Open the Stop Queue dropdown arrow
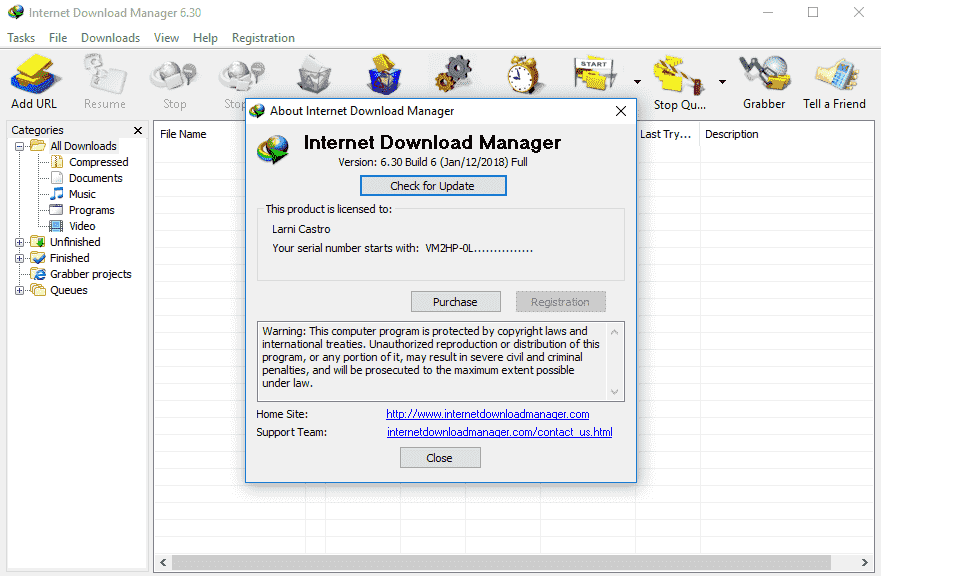Image resolution: width=960 pixels, height=576 pixels. click(x=722, y=81)
